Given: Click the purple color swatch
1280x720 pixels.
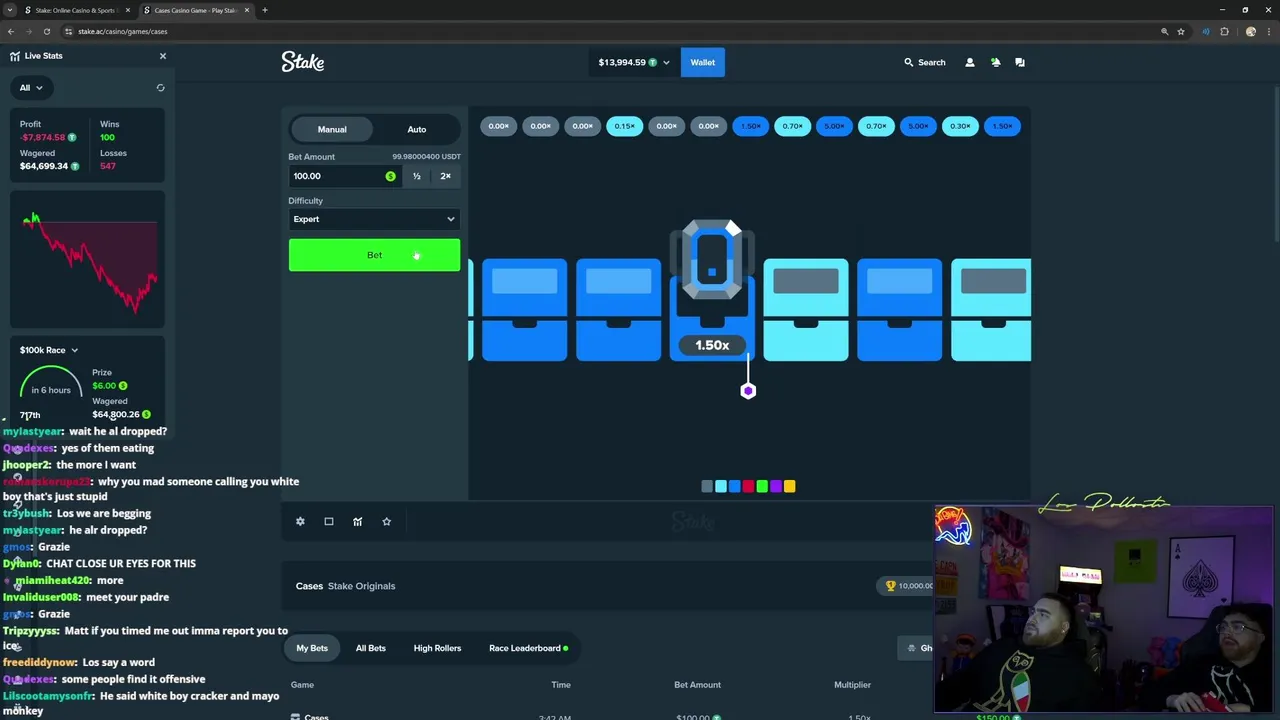Looking at the screenshot, I should (x=775, y=486).
